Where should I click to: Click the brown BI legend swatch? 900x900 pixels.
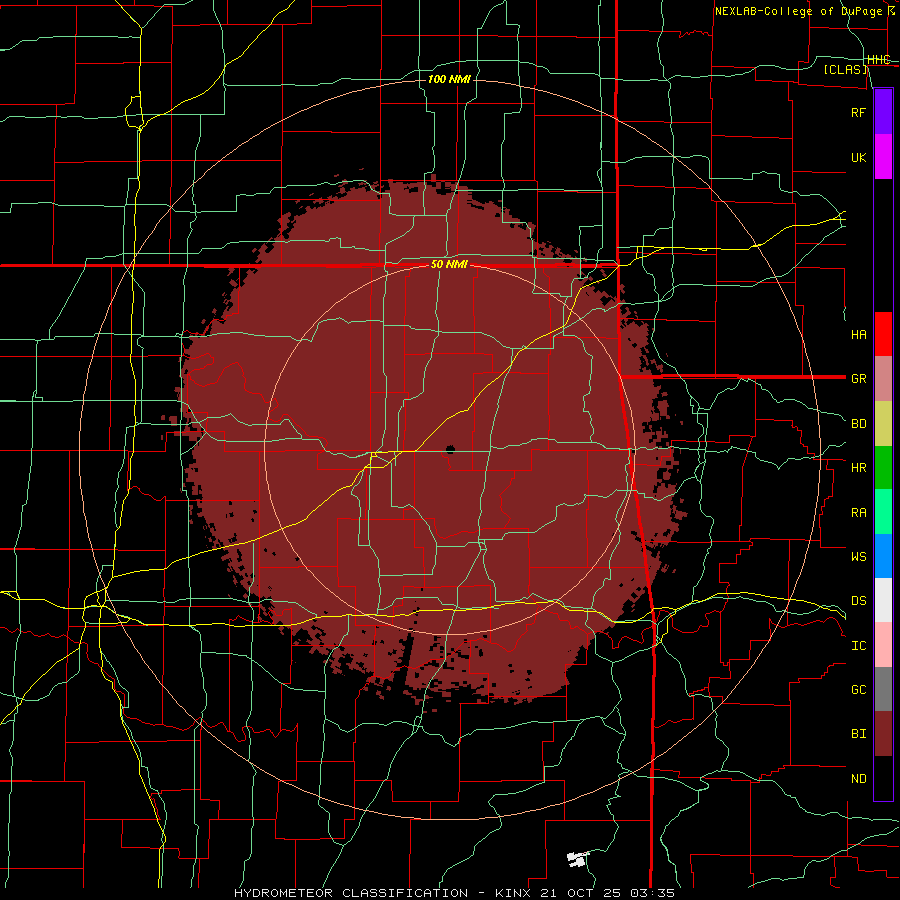click(x=883, y=734)
